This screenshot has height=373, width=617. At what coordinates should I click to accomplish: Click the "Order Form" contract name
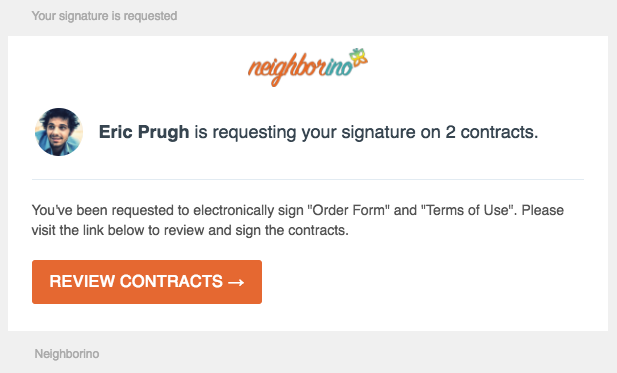(x=348, y=210)
